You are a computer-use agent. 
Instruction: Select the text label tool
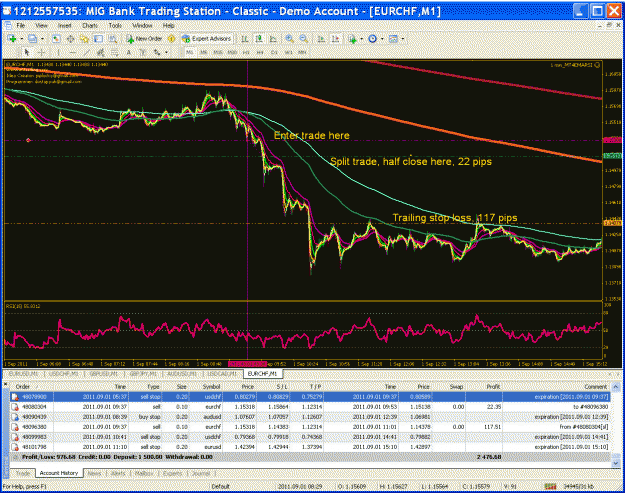coord(142,52)
